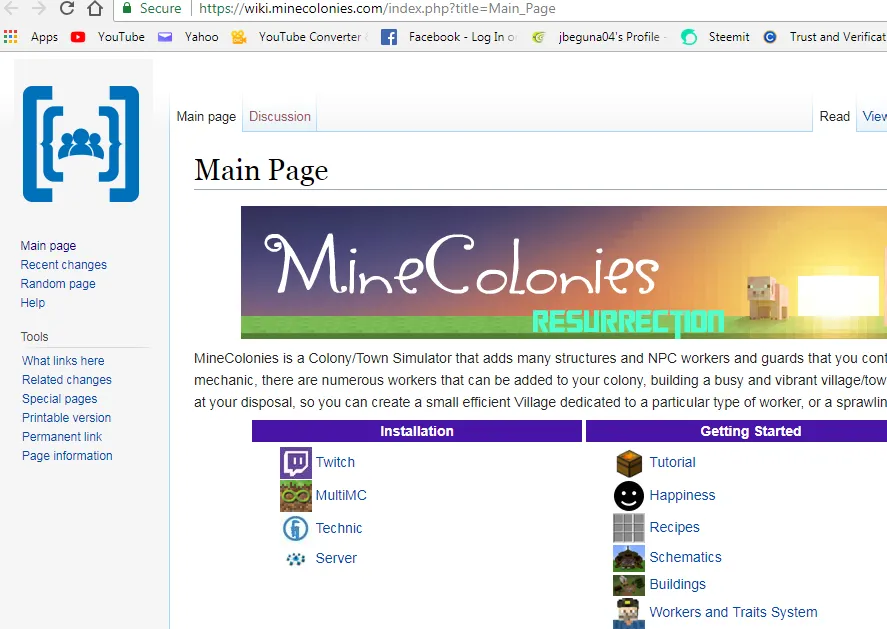The height and width of the screenshot is (629, 887).
Task: Open the Happiness text link
Action: 682,496
